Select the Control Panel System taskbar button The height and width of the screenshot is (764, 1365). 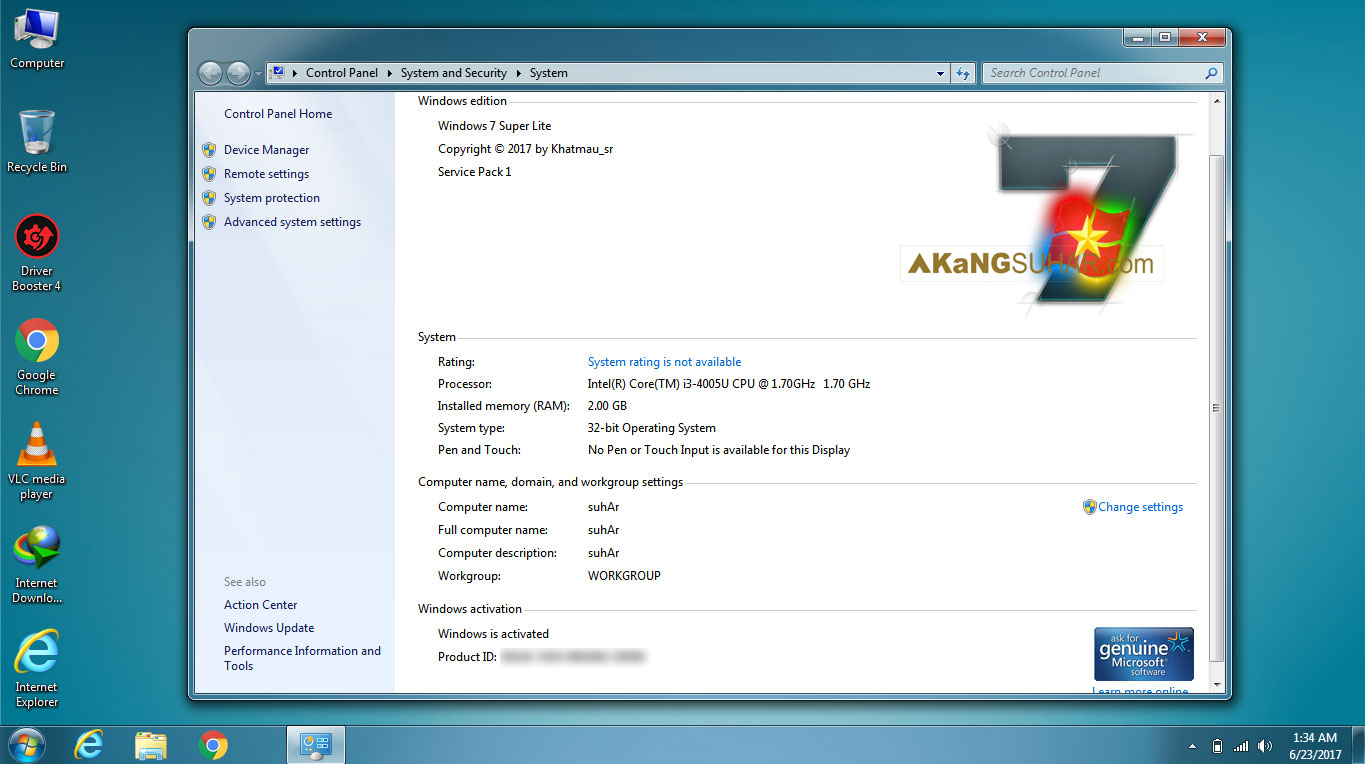point(316,745)
